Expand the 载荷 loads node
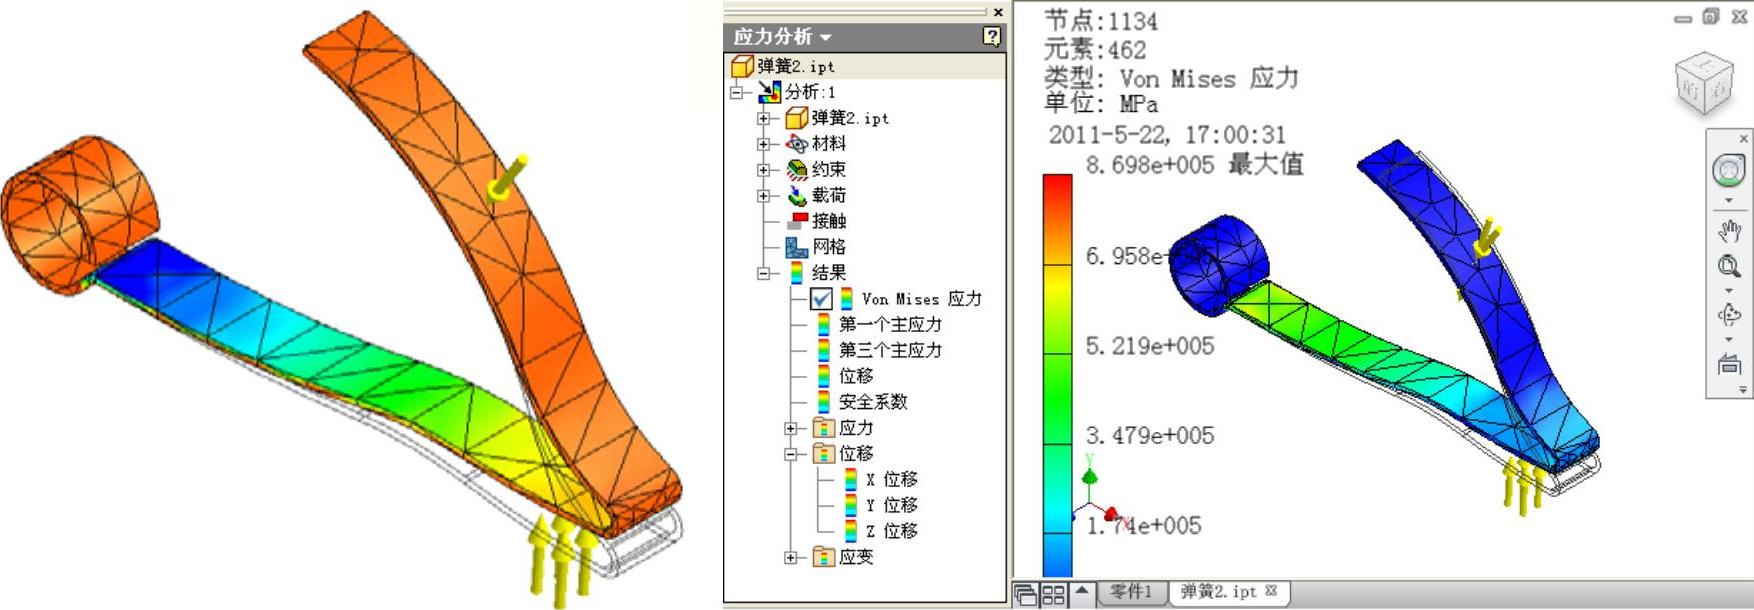 tap(764, 196)
